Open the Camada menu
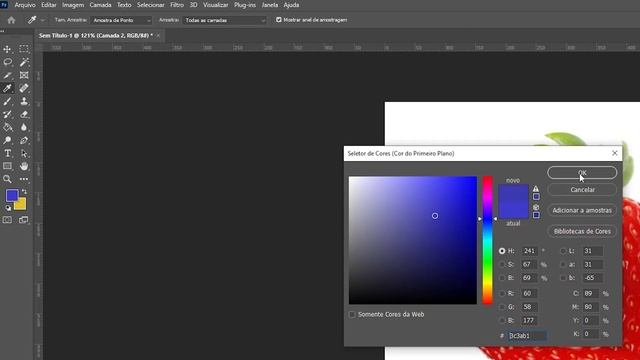The height and width of the screenshot is (360, 640). [100, 5]
